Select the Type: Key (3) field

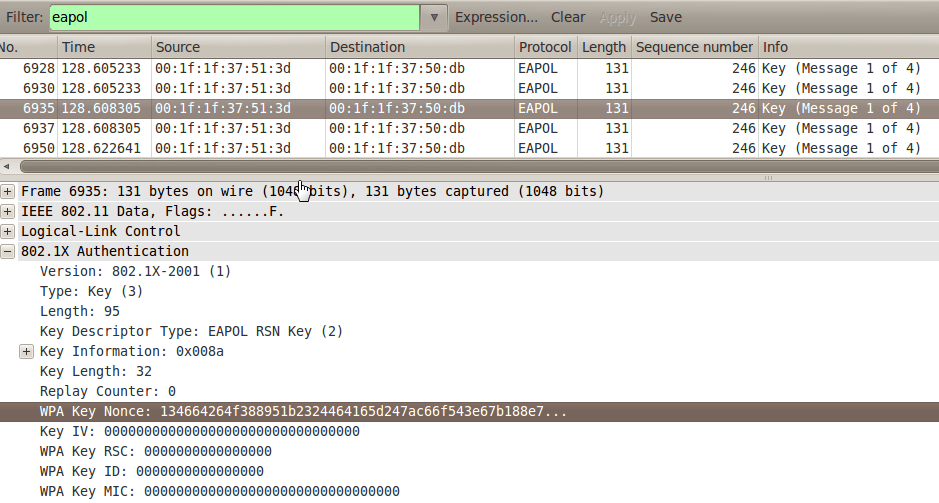click(91, 292)
